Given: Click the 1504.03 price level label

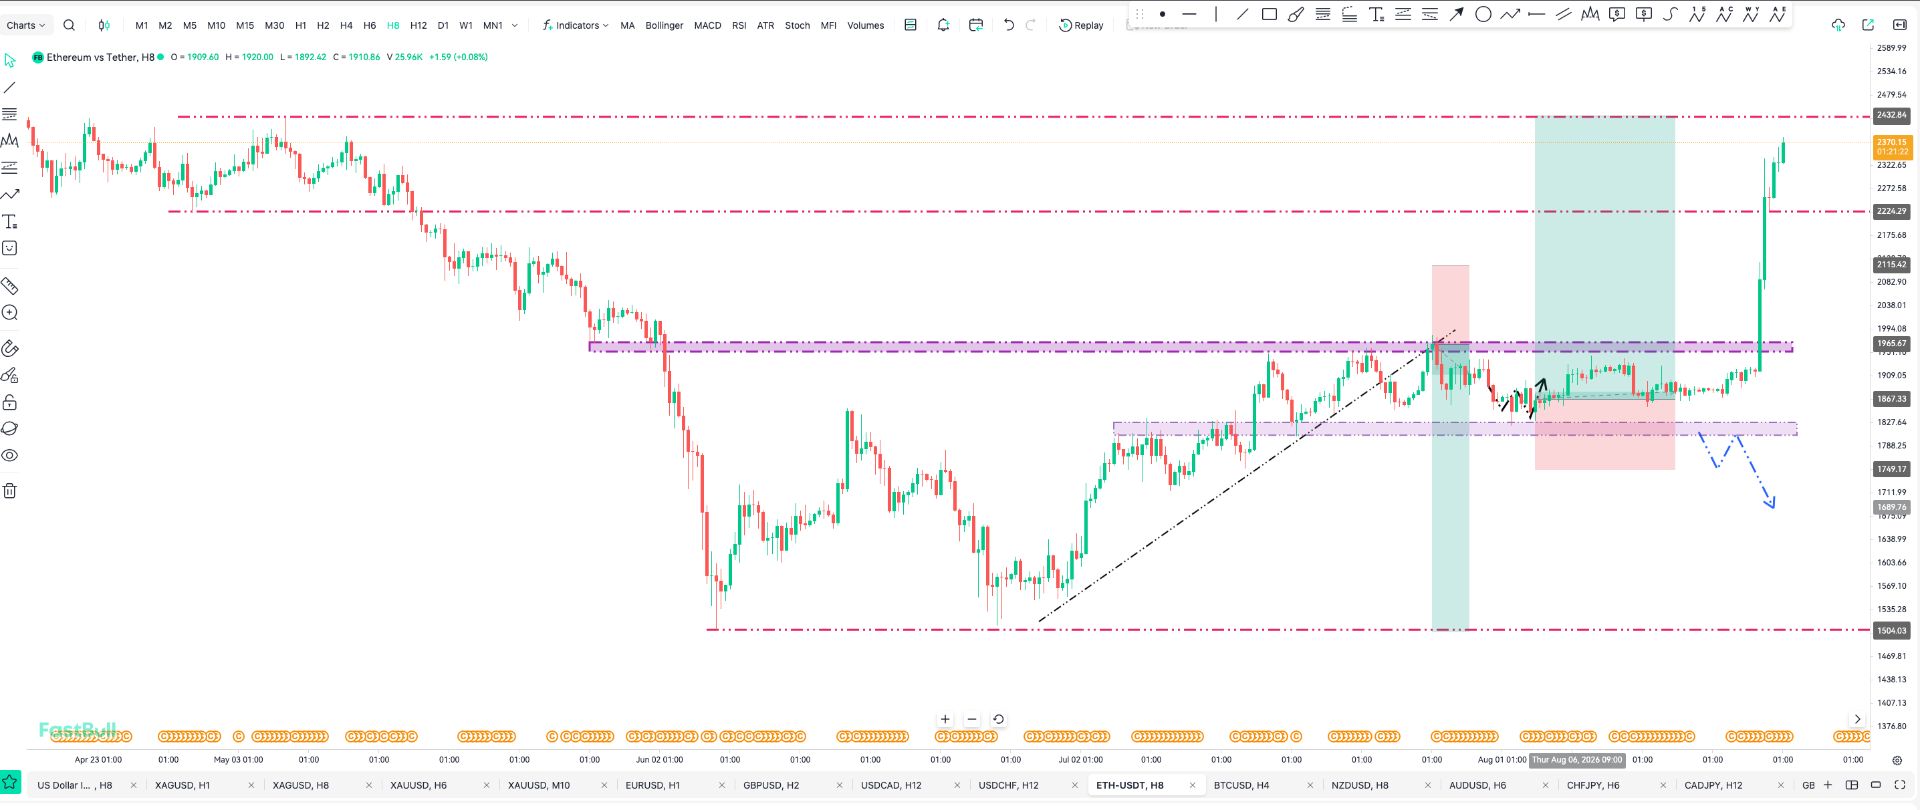Looking at the screenshot, I should [x=1891, y=630].
